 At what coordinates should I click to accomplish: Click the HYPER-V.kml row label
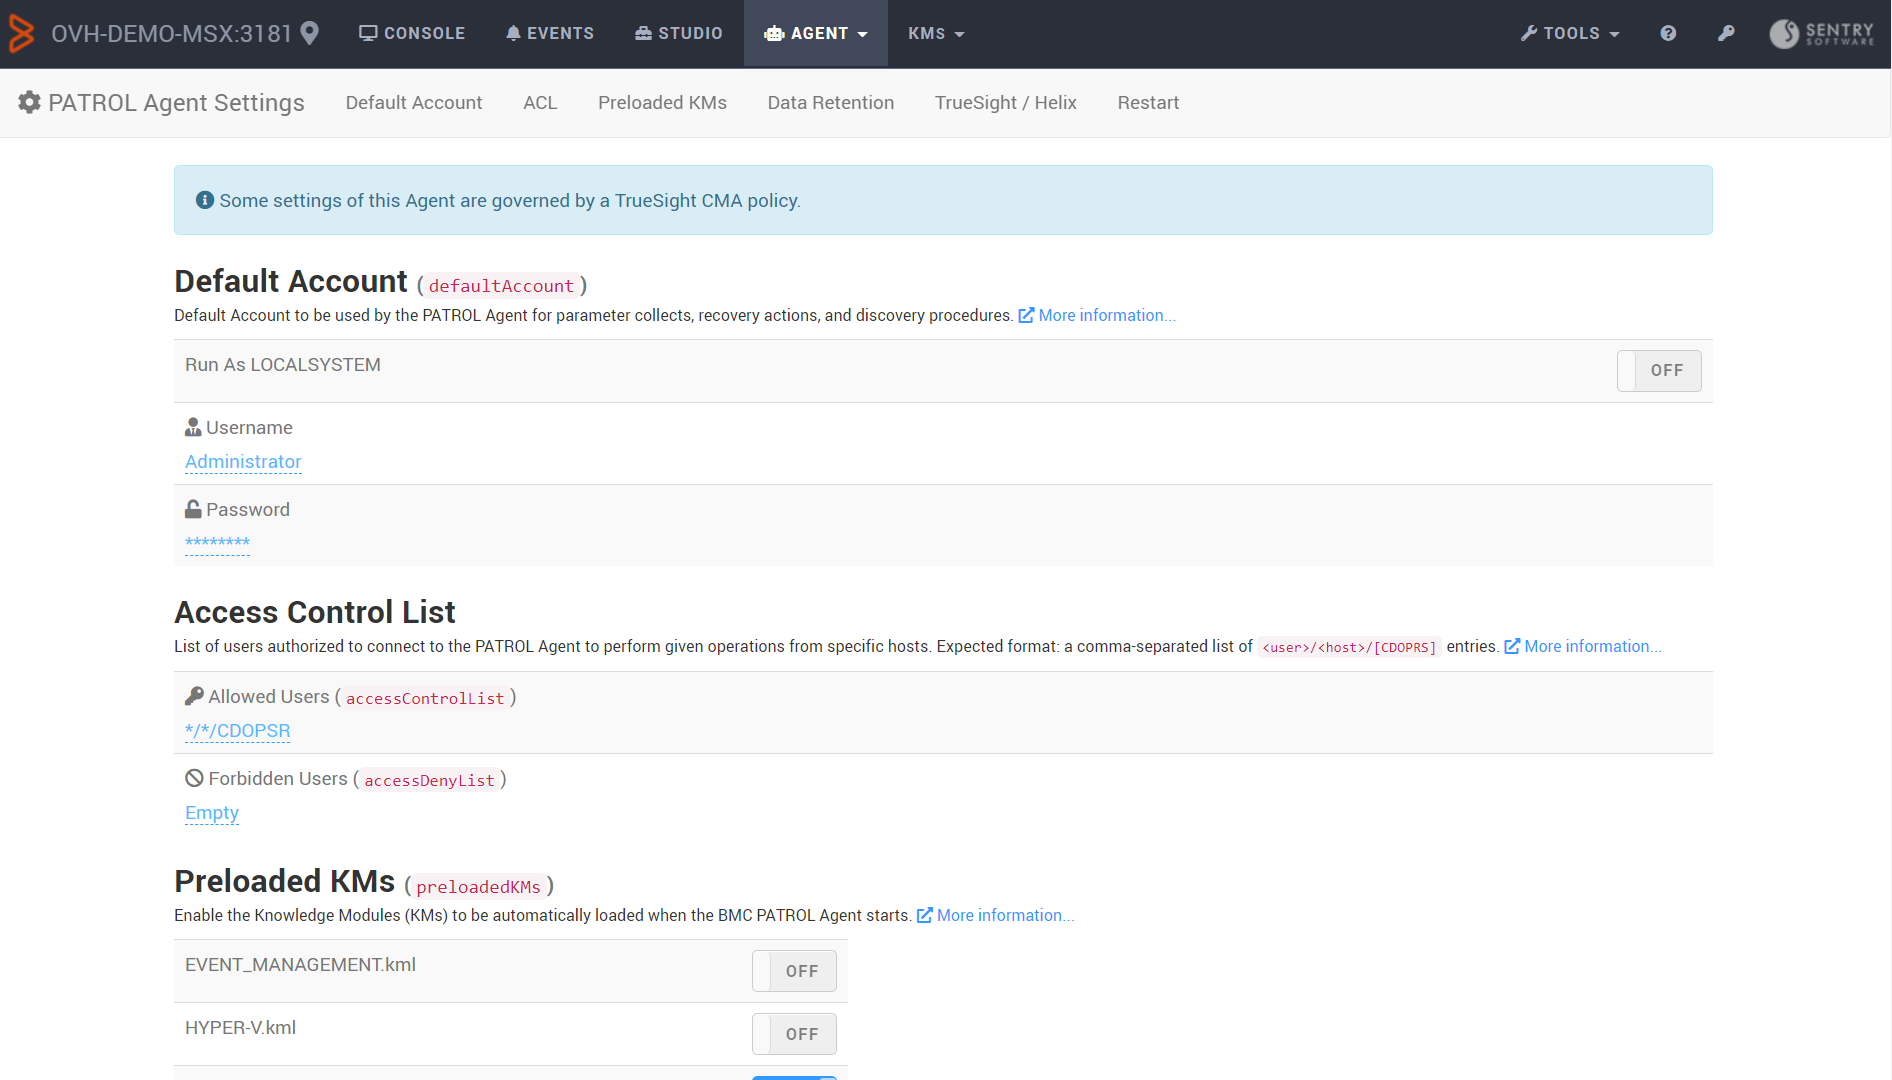pos(240,1028)
